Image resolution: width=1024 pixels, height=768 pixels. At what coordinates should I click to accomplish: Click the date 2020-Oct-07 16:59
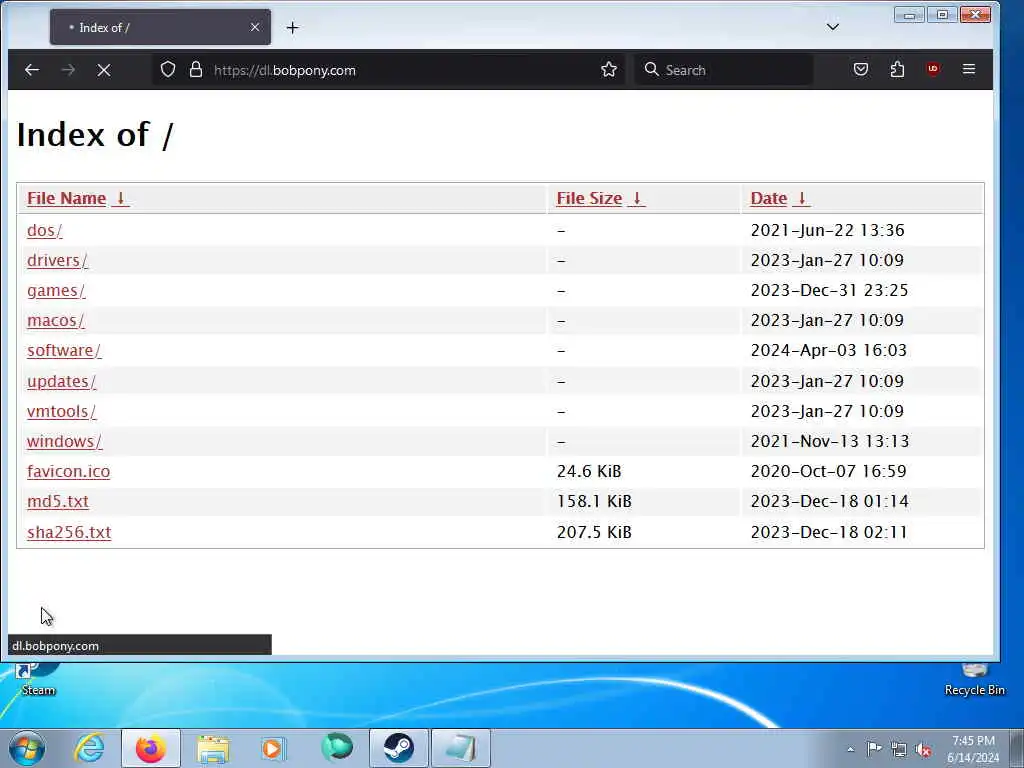click(829, 472)
